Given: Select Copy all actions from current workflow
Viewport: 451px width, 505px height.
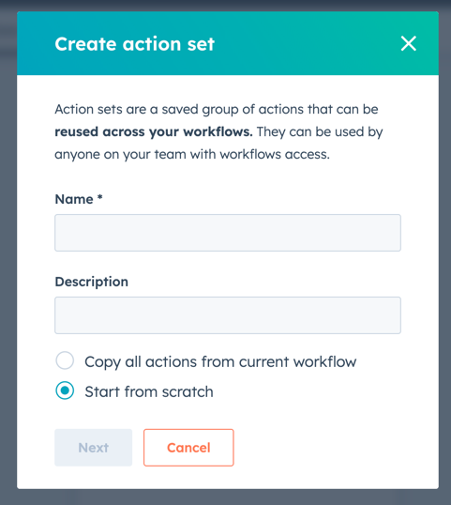Looking at the screenshot, I should [65, 361].
